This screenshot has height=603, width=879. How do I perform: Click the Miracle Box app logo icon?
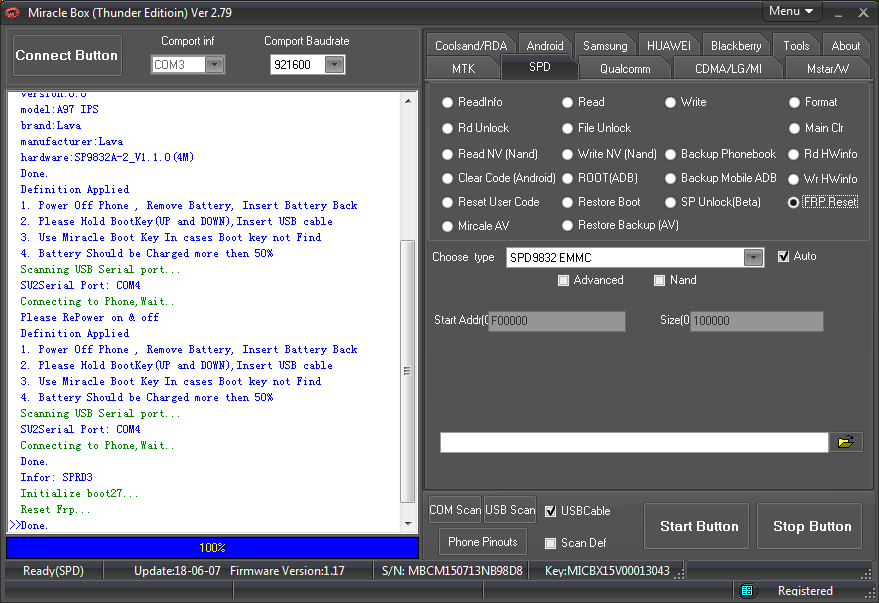coord(12,12)
